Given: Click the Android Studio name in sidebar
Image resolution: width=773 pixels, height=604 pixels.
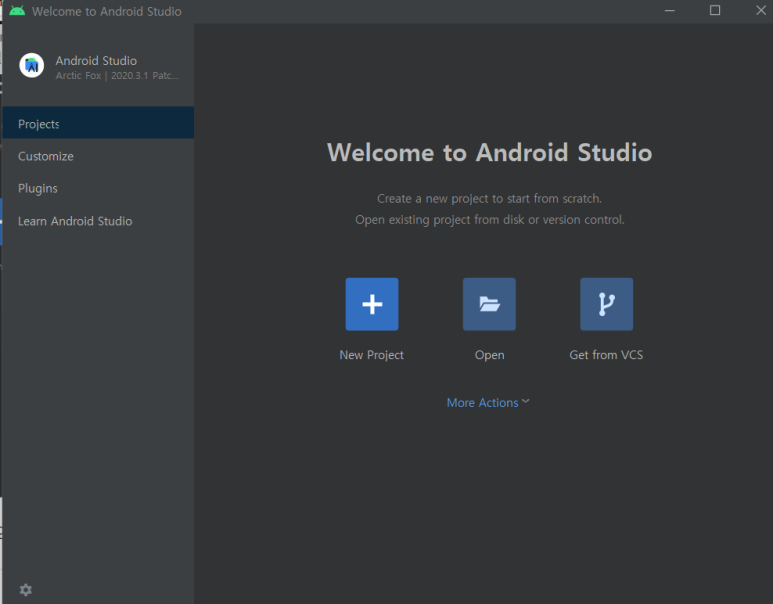Looking at the screenshot, I should [x=96, y=61].
